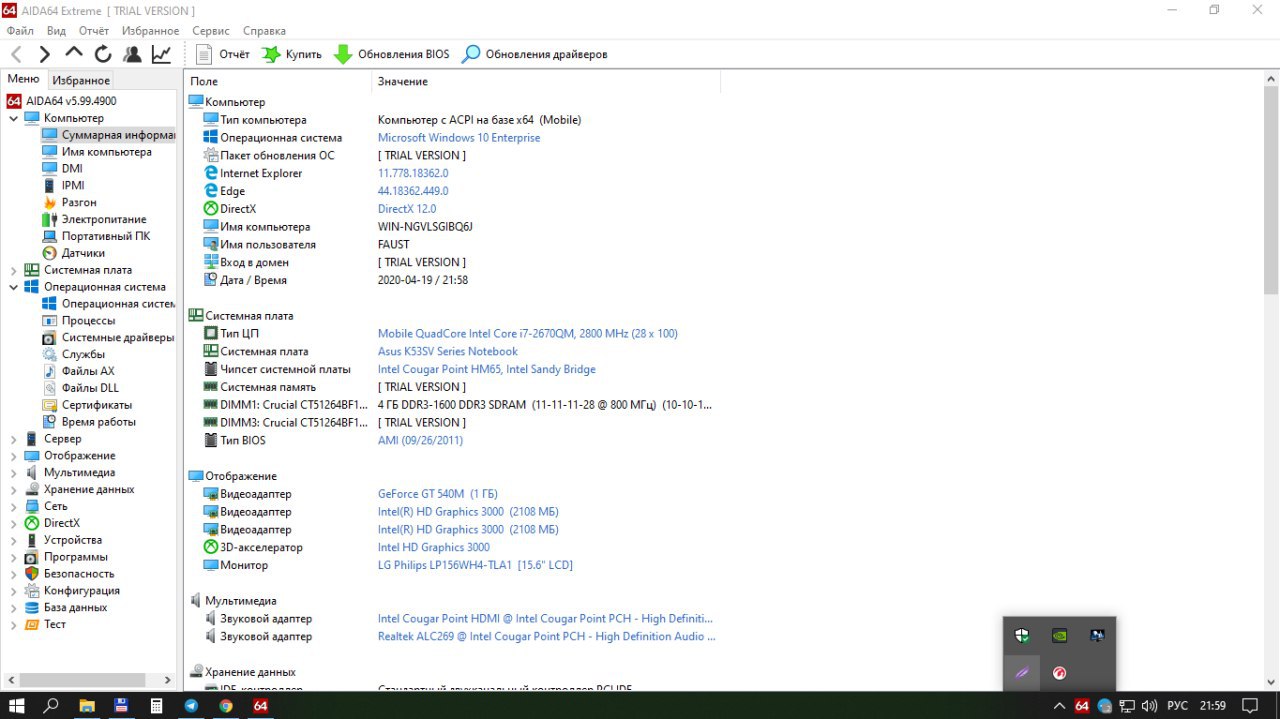Image resolution: width=1280 pixels, height=719 pixels.
Task: Collapse the Компьютер tree node
Action: point(13,118)
